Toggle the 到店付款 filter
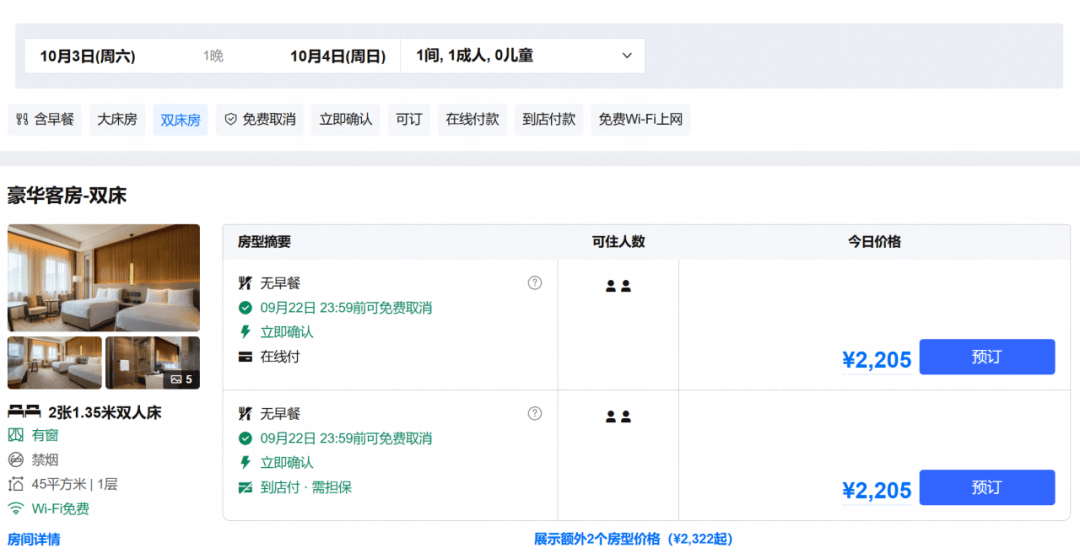Image resolution: width=1080 pixels, height=559 pixels. pyautogui.click(x=548, y=120)
